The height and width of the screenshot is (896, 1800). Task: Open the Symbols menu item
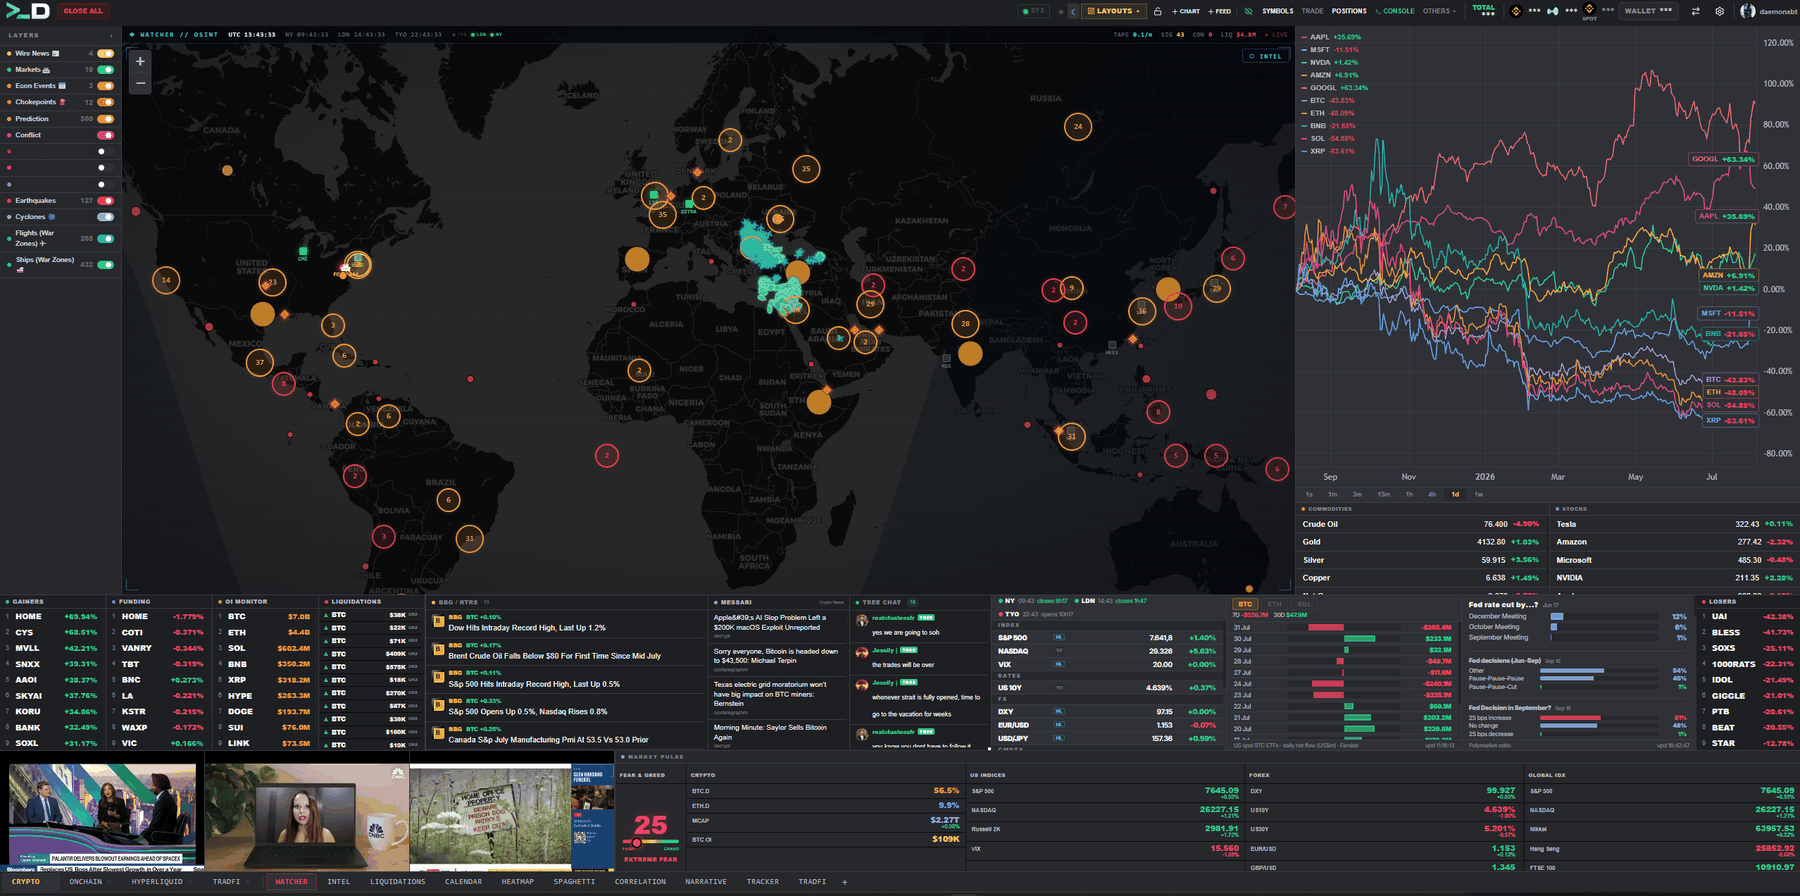[x=1277, y=11]
